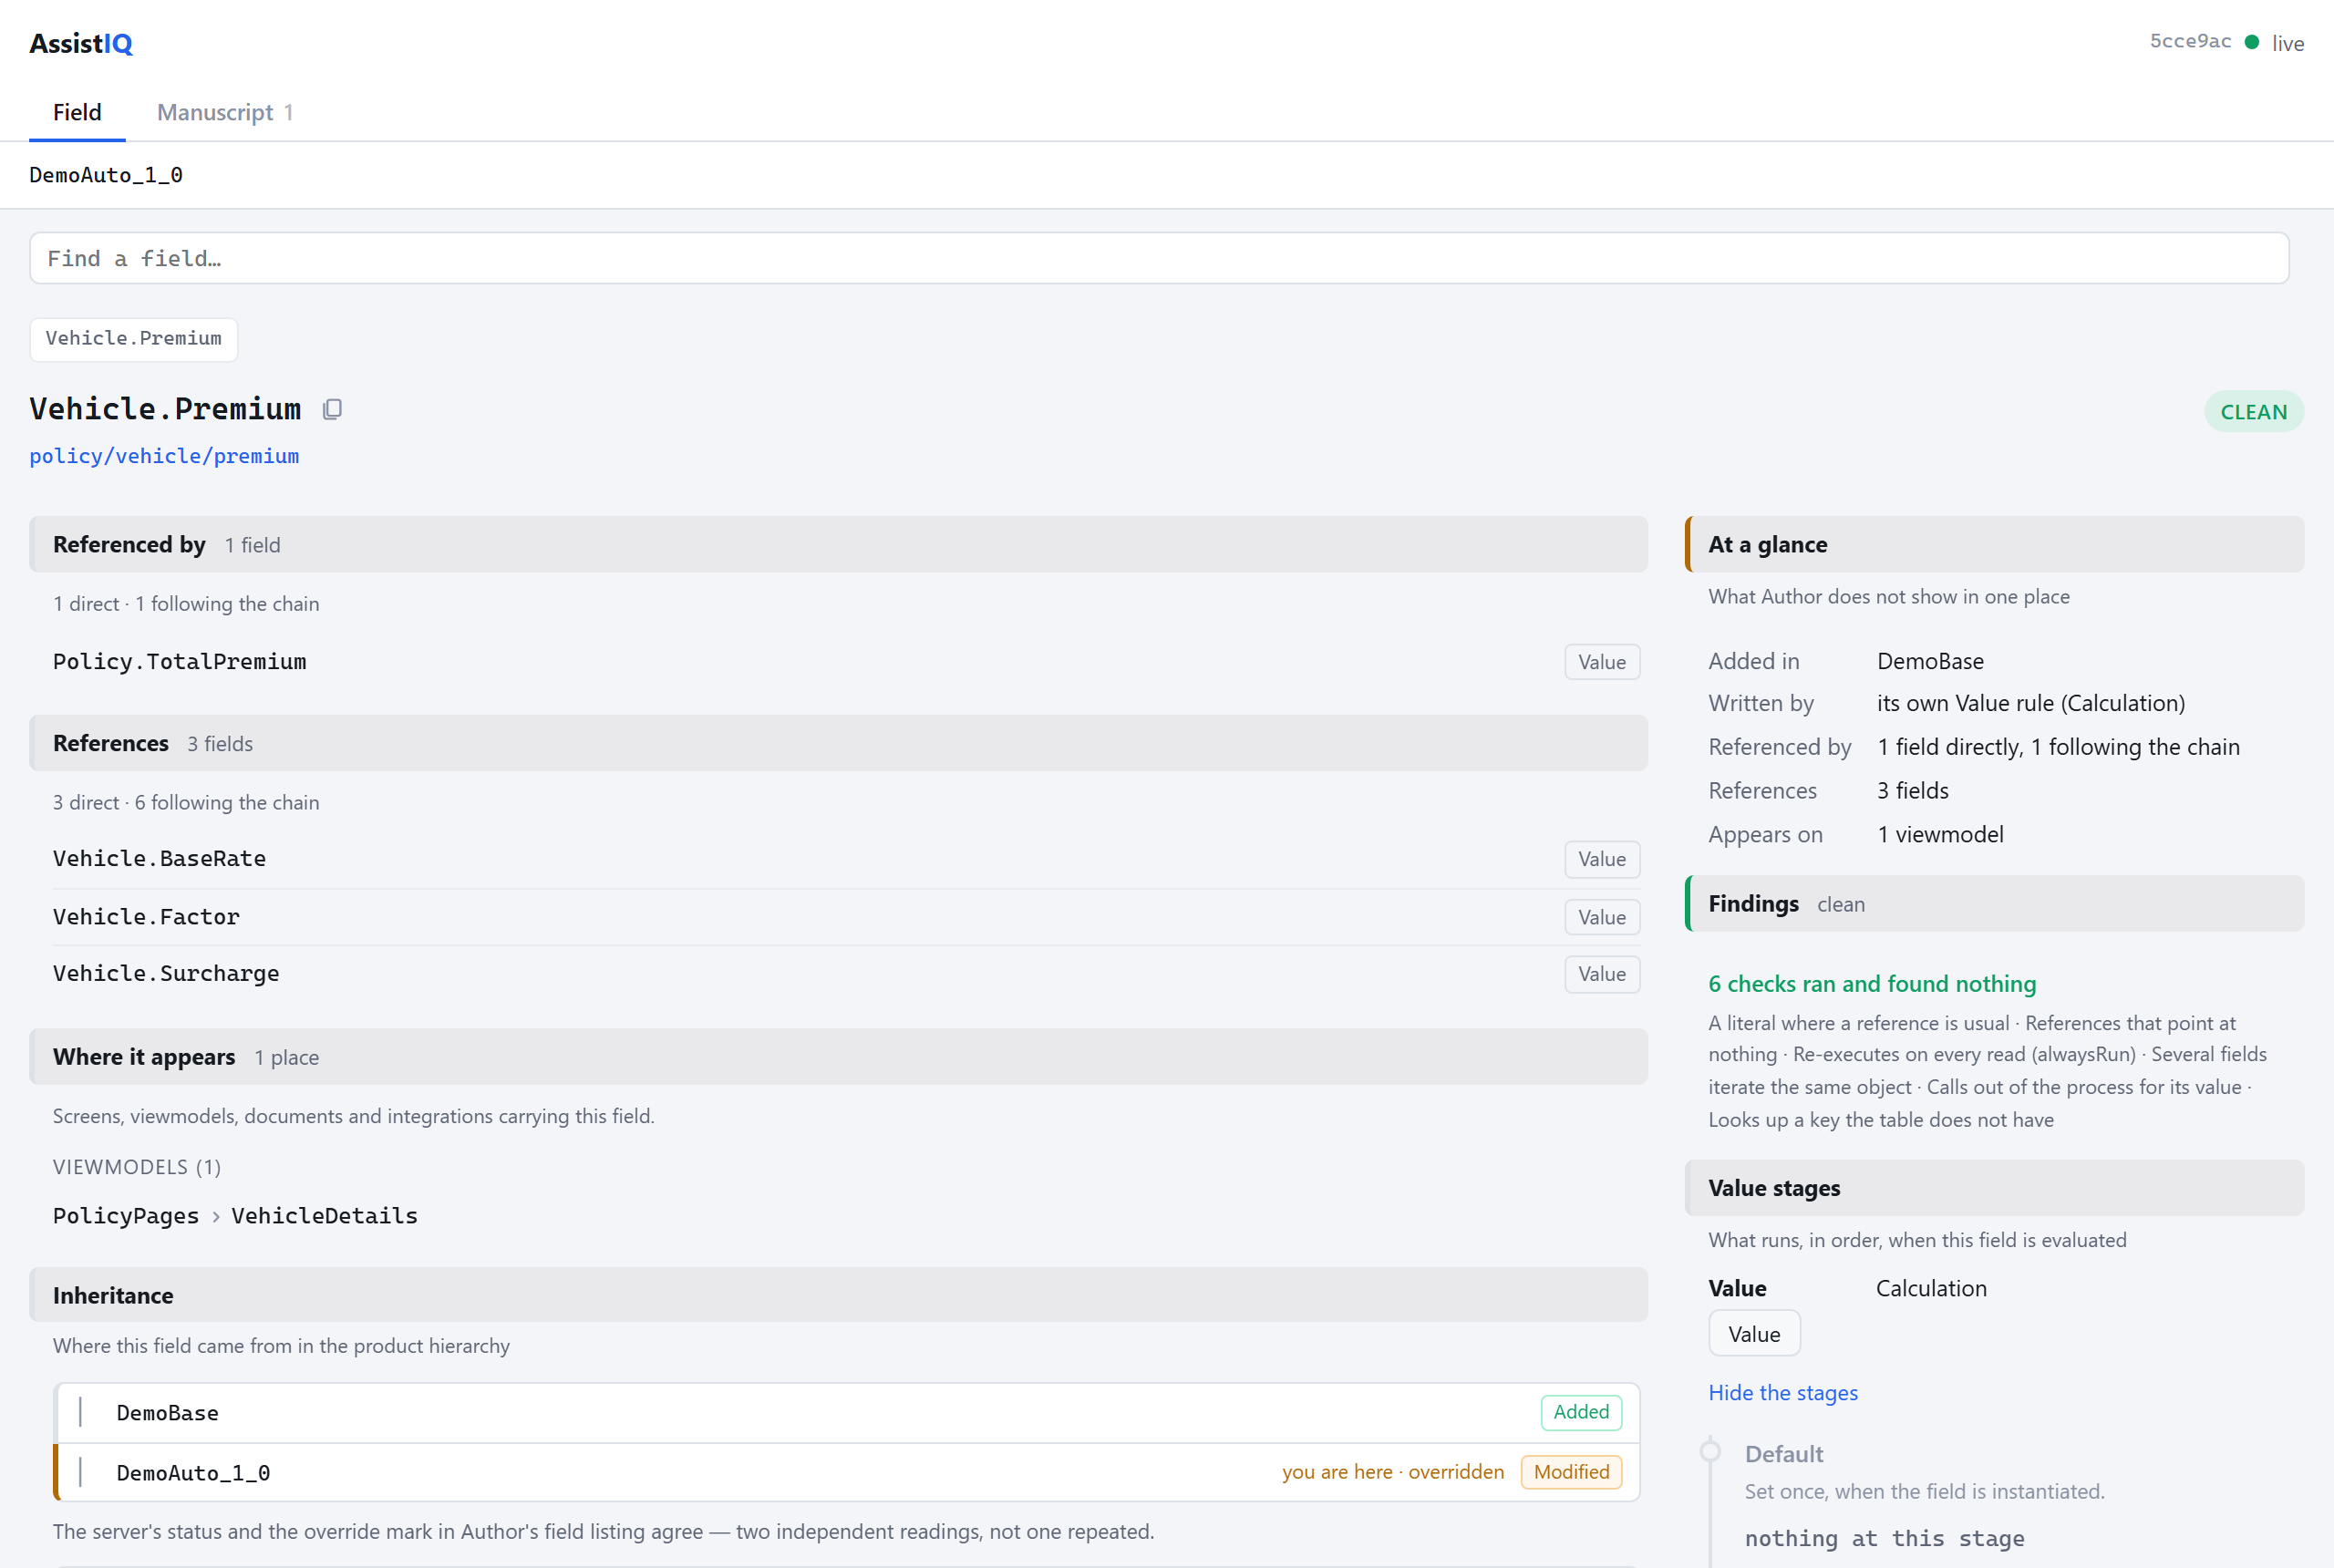Viewport: 2334px width, 1568px height.
Task: Select the Vehicle.Premium breadcrumb chip
Action: click(x=133, y=339)
